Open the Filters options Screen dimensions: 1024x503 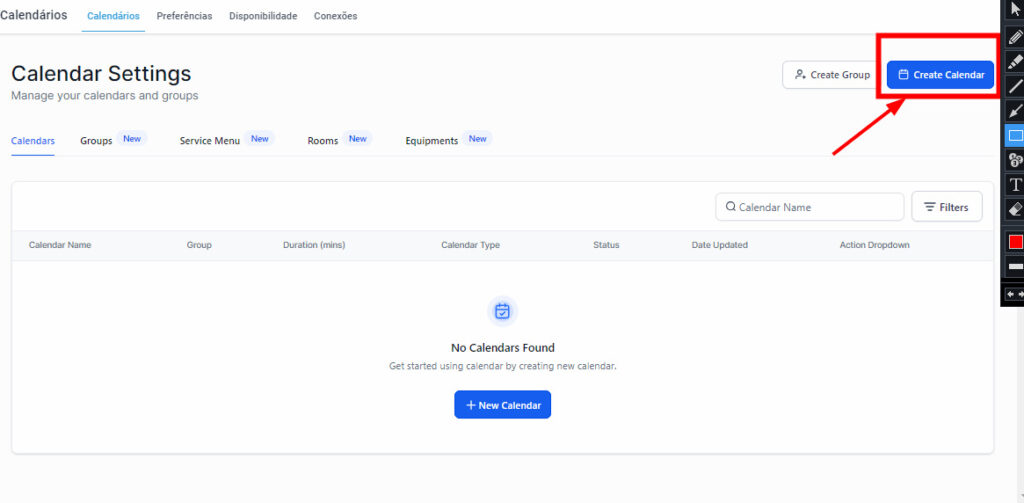coord(946,207)
